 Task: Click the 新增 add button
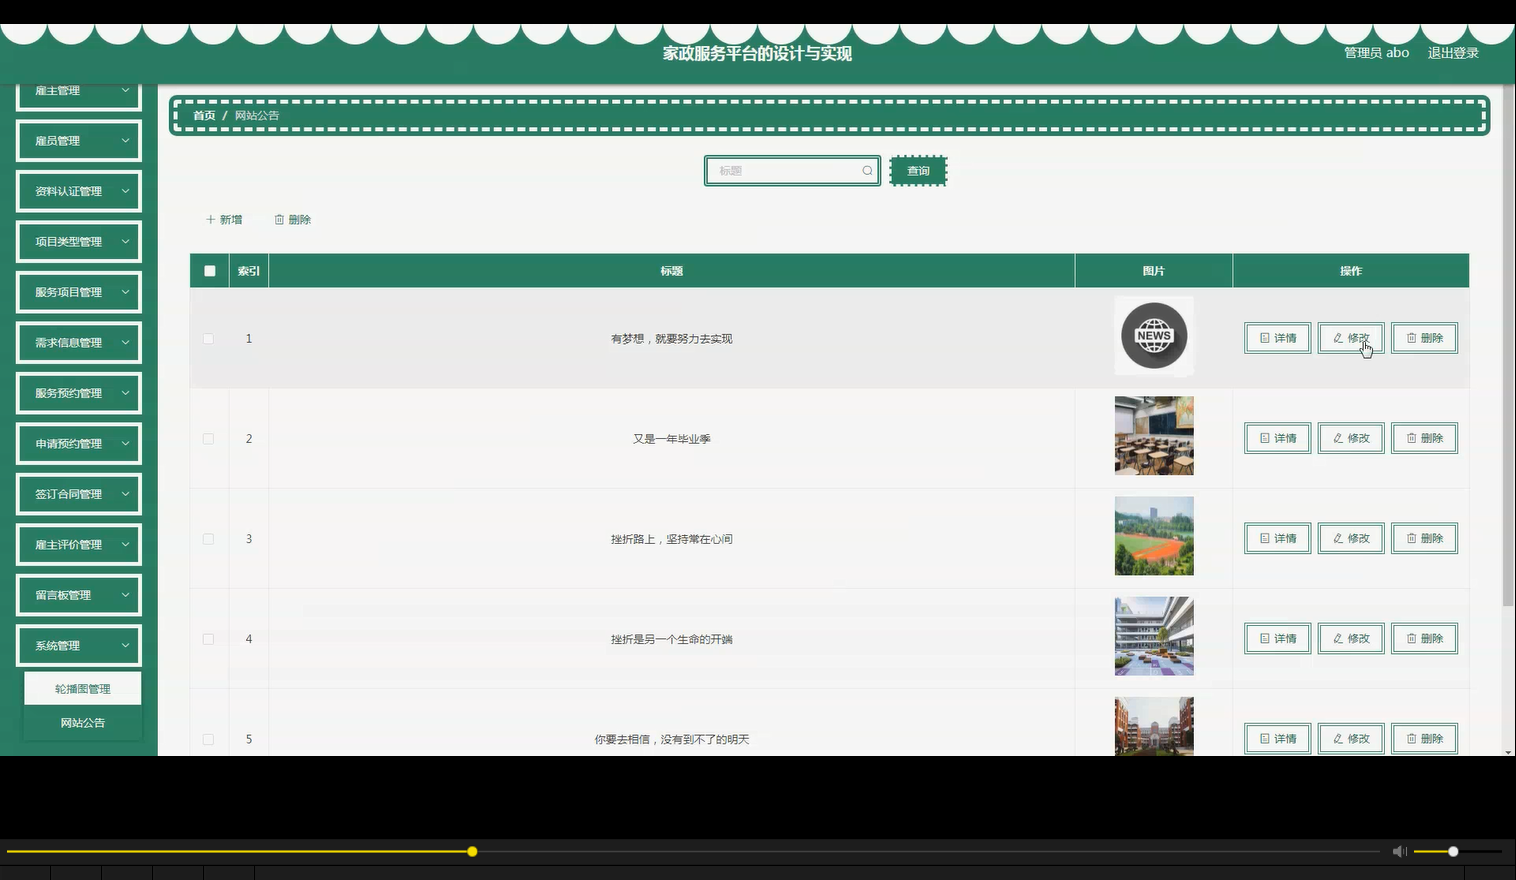224,220
